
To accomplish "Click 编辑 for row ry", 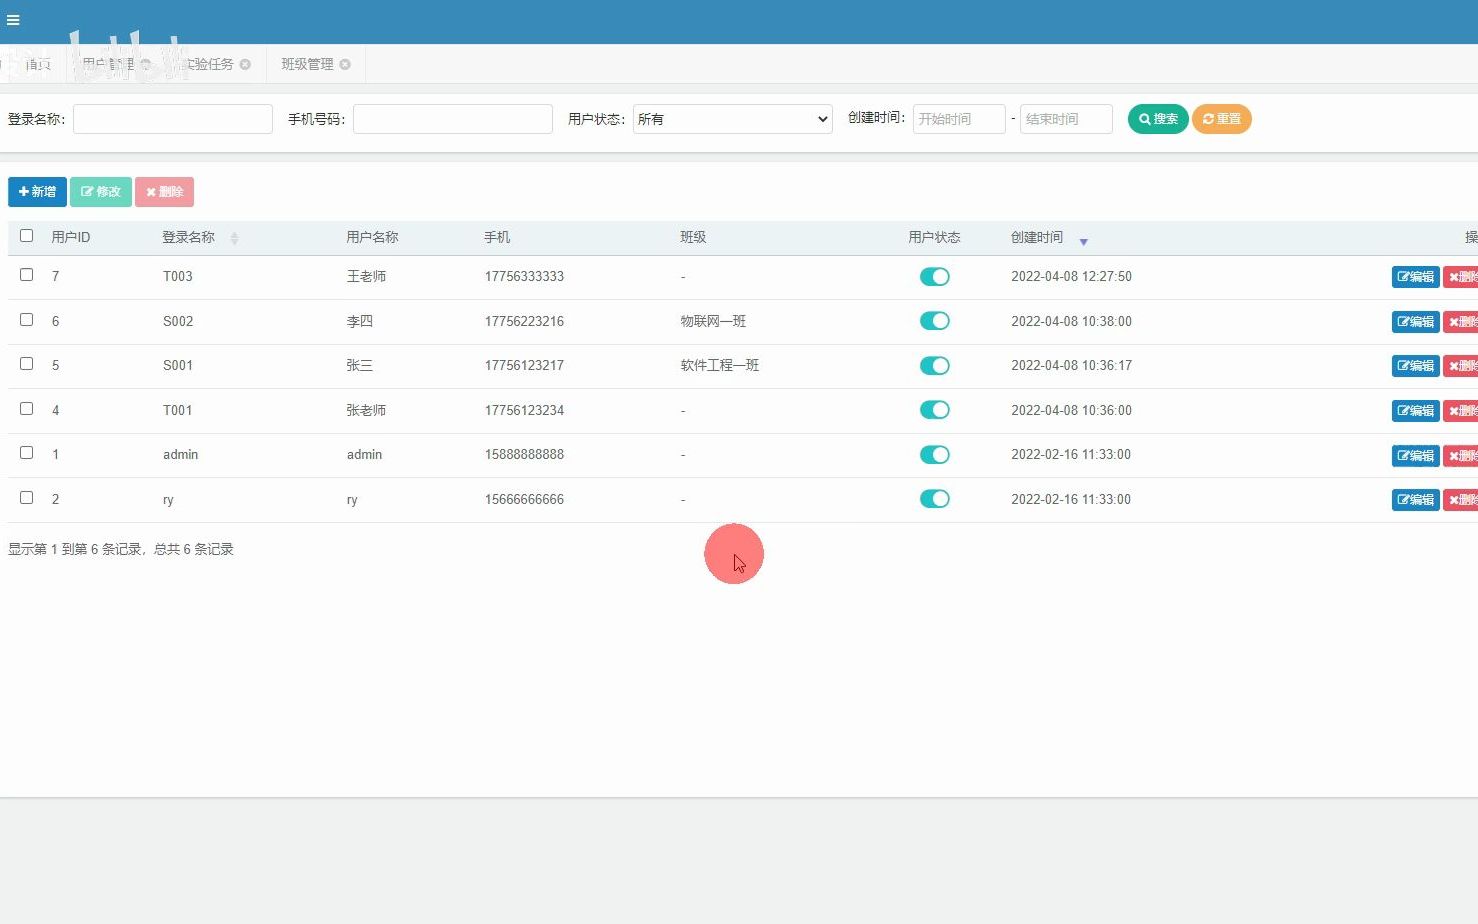I will click(1416, 500).
